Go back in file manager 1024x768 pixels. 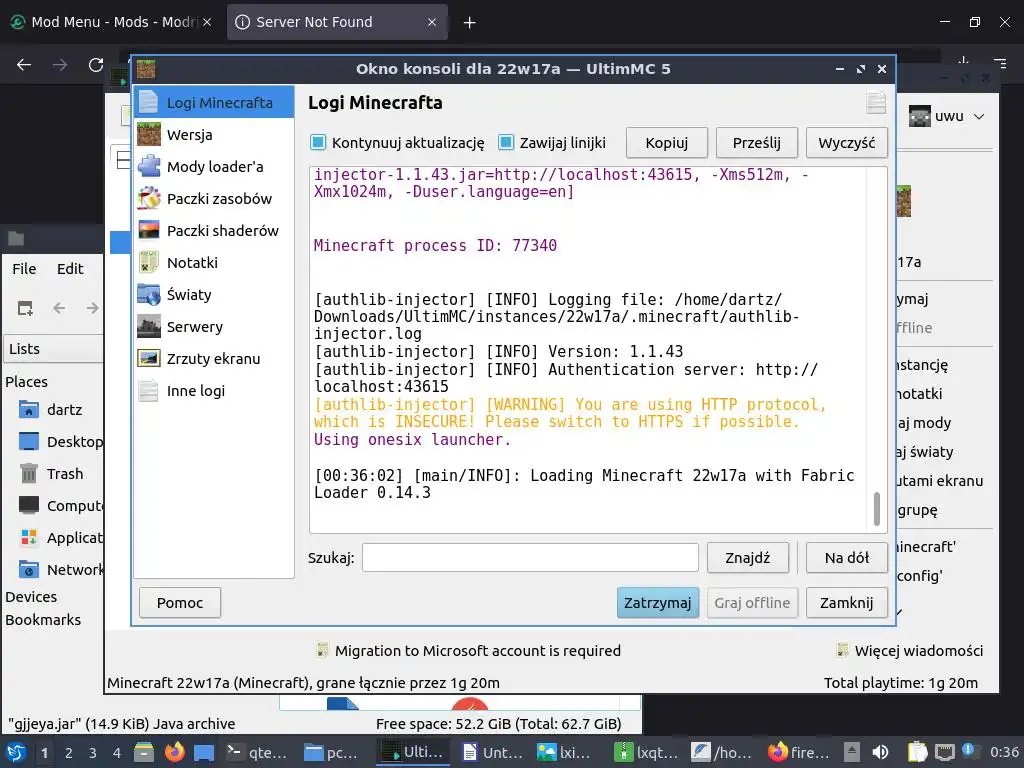pyautogui.click(x=59, y=308)
